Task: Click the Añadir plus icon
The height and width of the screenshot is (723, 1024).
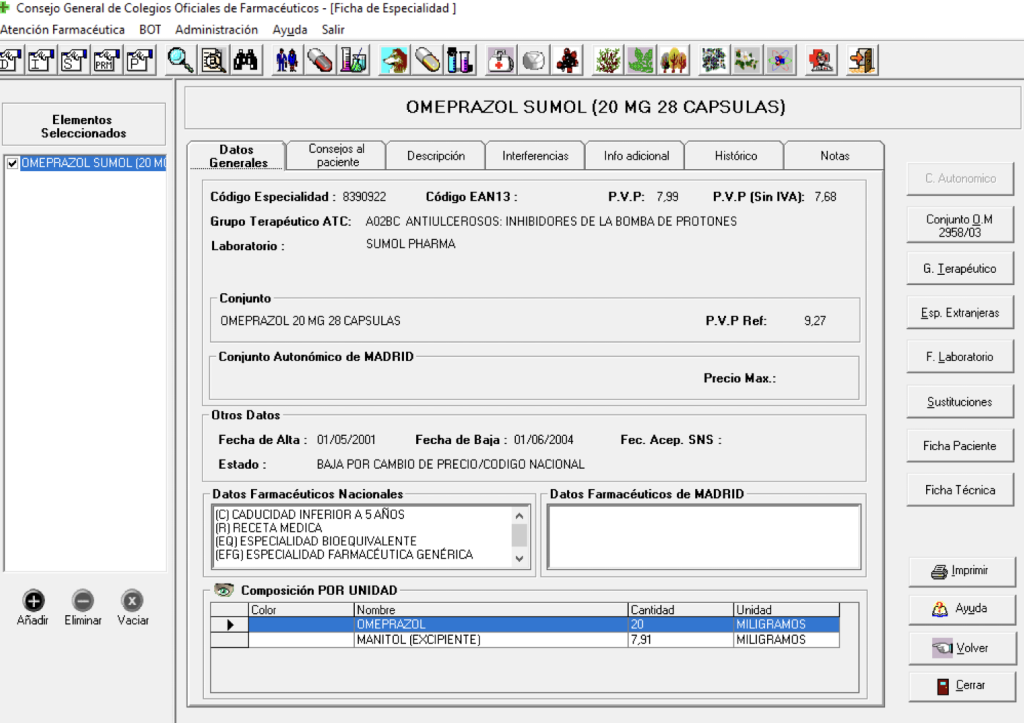Action: click(33, 600)
